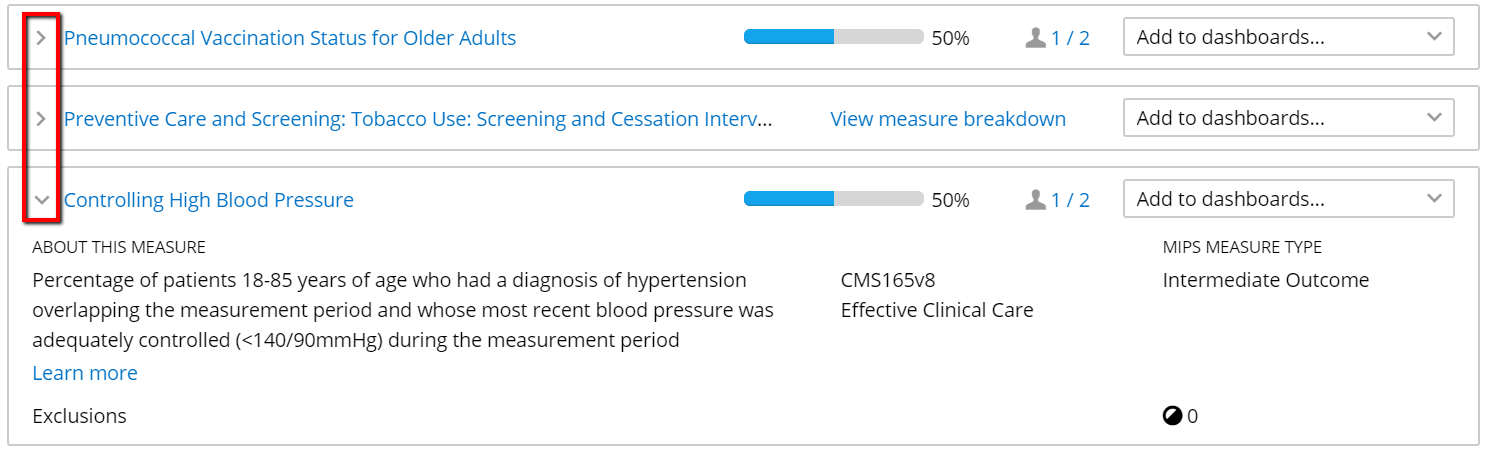This screenshot has width=1498, height=456.
Task: Click the Controlling High Blood Pressure progress bar
Action: (833, 199)
